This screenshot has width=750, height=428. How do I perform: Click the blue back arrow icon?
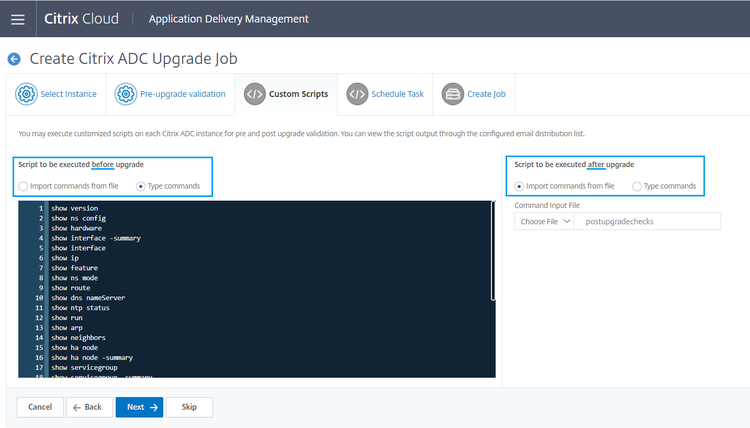point(14,59)
